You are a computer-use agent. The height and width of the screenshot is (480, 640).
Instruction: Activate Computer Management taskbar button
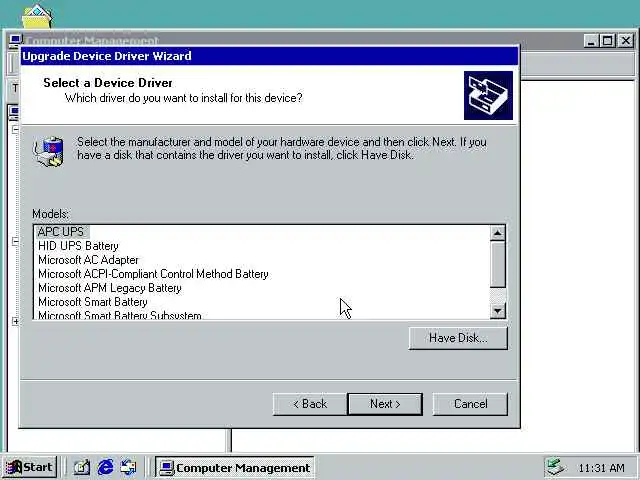point(235,468)
